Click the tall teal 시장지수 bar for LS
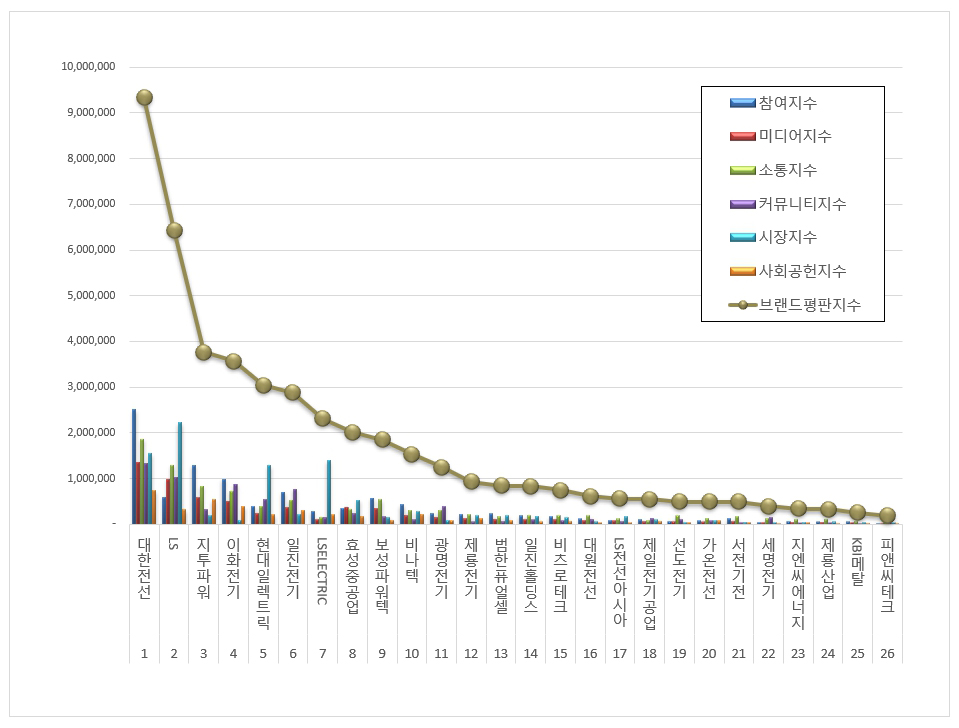Viewport: 959px width, 728px height. [180, 472]
